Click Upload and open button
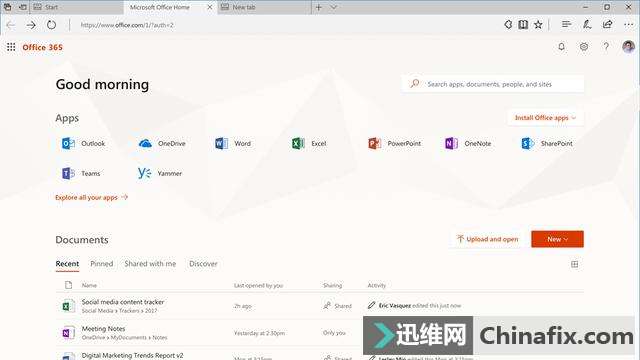640x360 pixels. pos(488,239)
